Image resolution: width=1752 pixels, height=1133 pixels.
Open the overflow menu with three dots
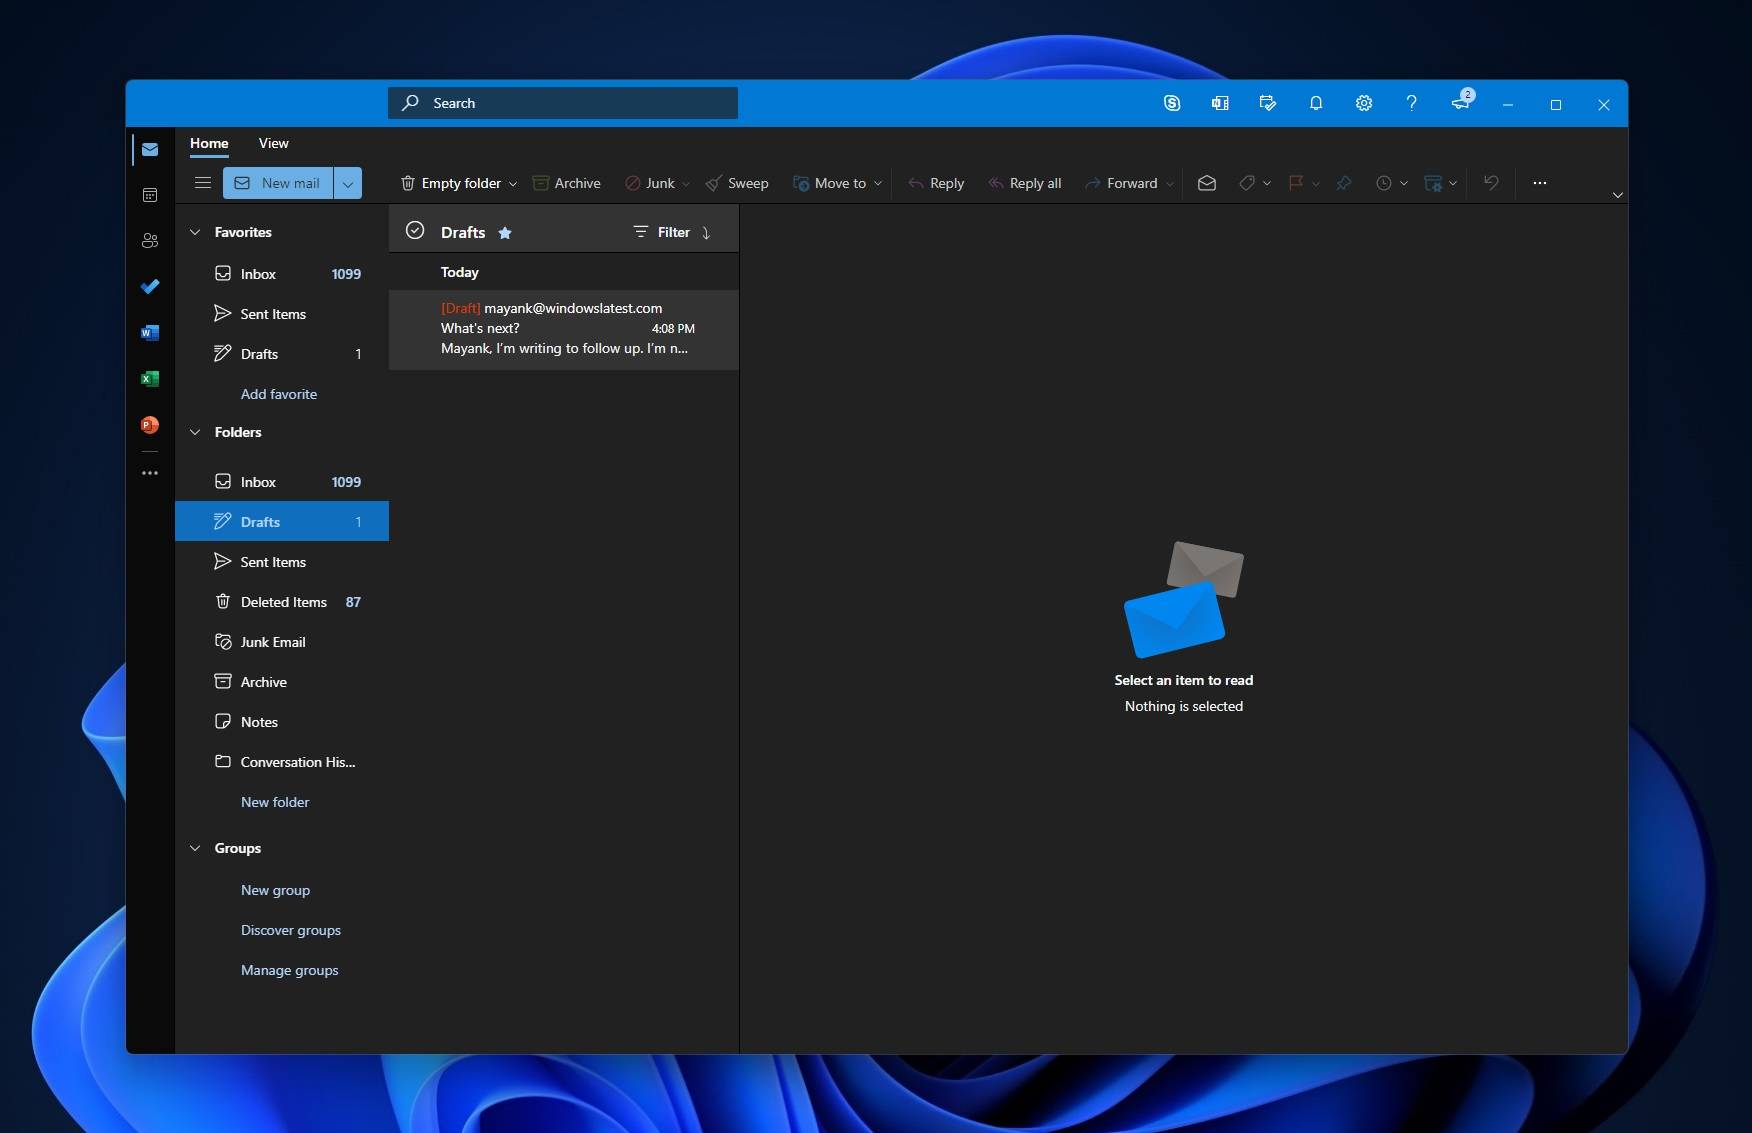coord(1540,183)
